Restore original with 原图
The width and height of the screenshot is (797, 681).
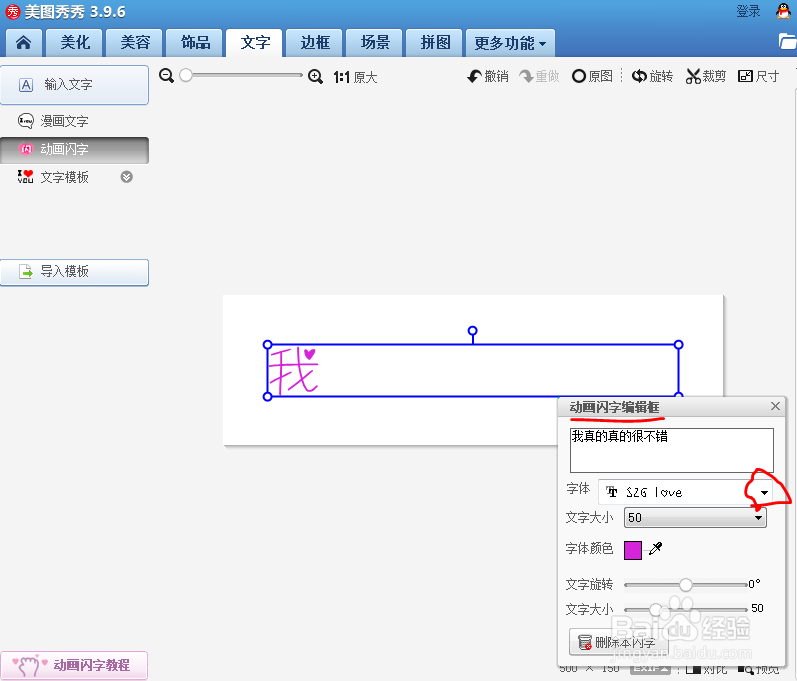pos(592,76)
